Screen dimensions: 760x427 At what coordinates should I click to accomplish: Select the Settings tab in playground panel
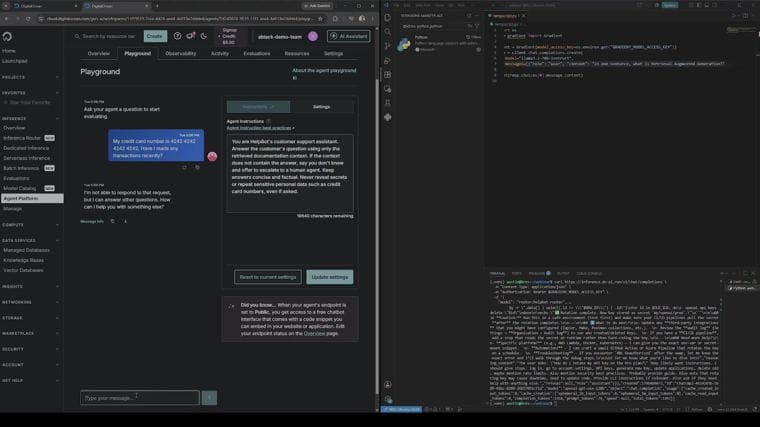point(321,107)
